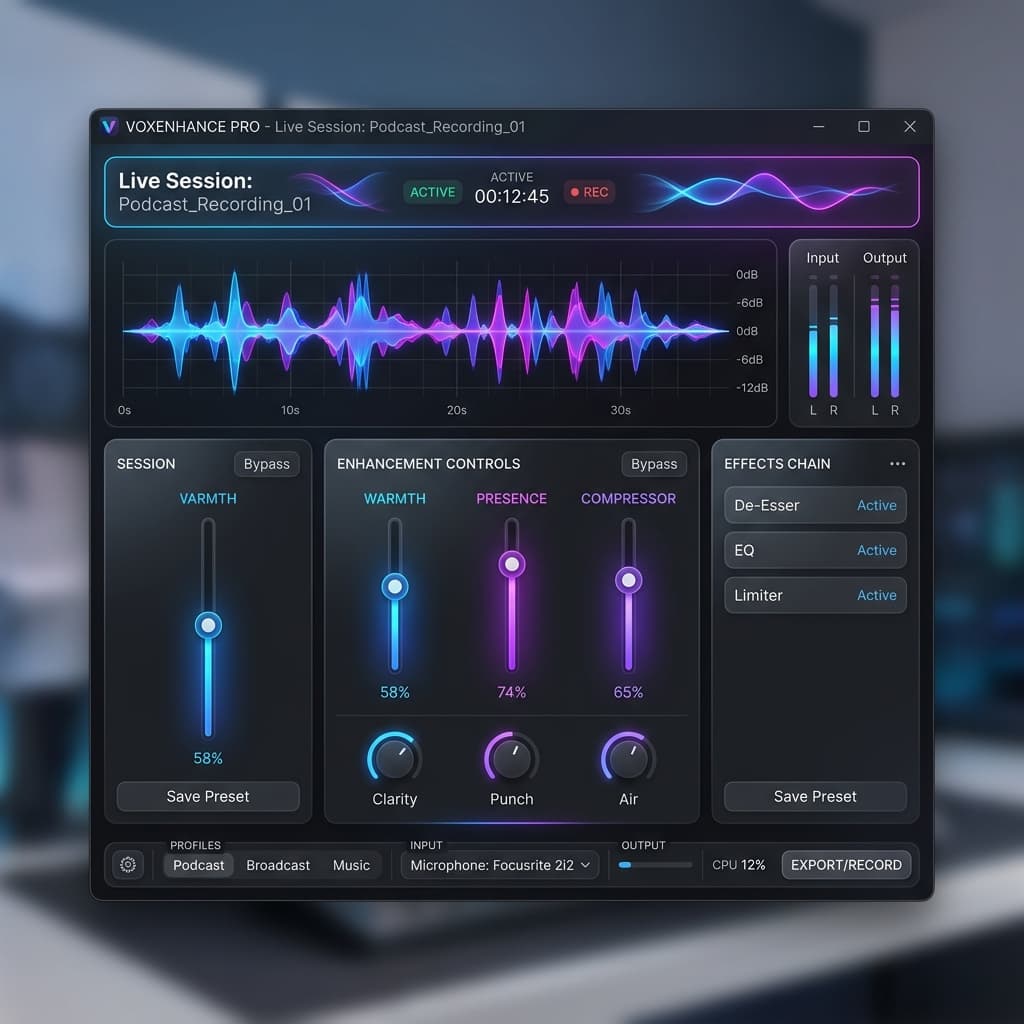This screenshot has height=1024, width=1024.
Task: Click the Input R level meter
Action: (x=833, y=336)
